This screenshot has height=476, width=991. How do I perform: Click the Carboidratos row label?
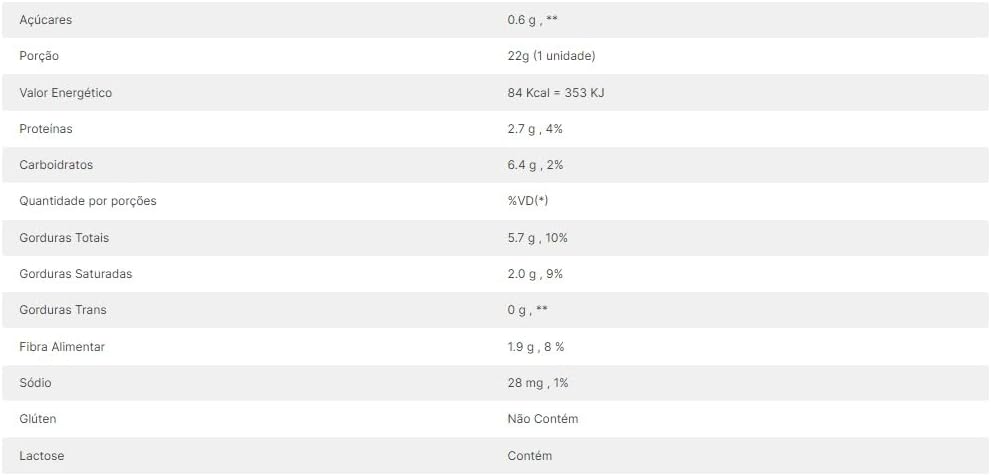56,165
